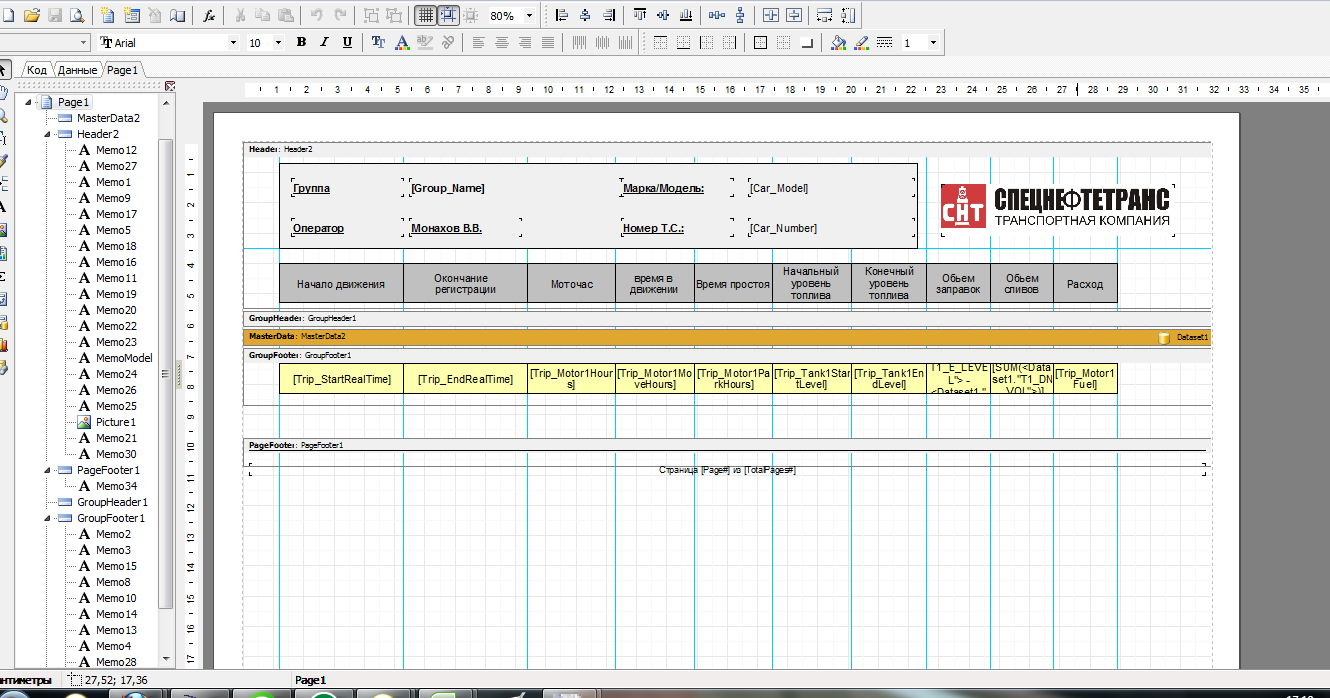Toggle Bold formatting

click(301, 43)
